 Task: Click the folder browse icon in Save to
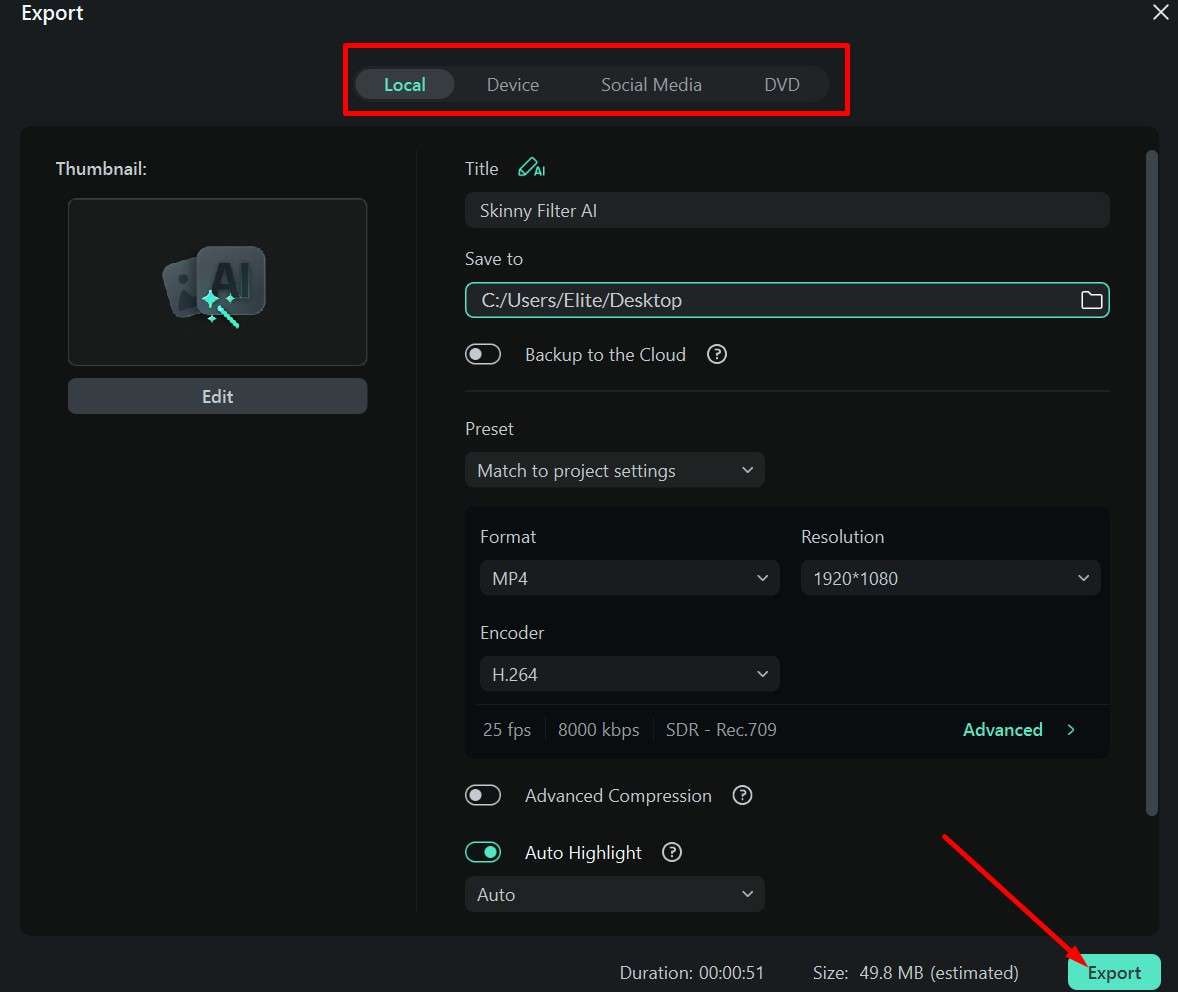1091,300
